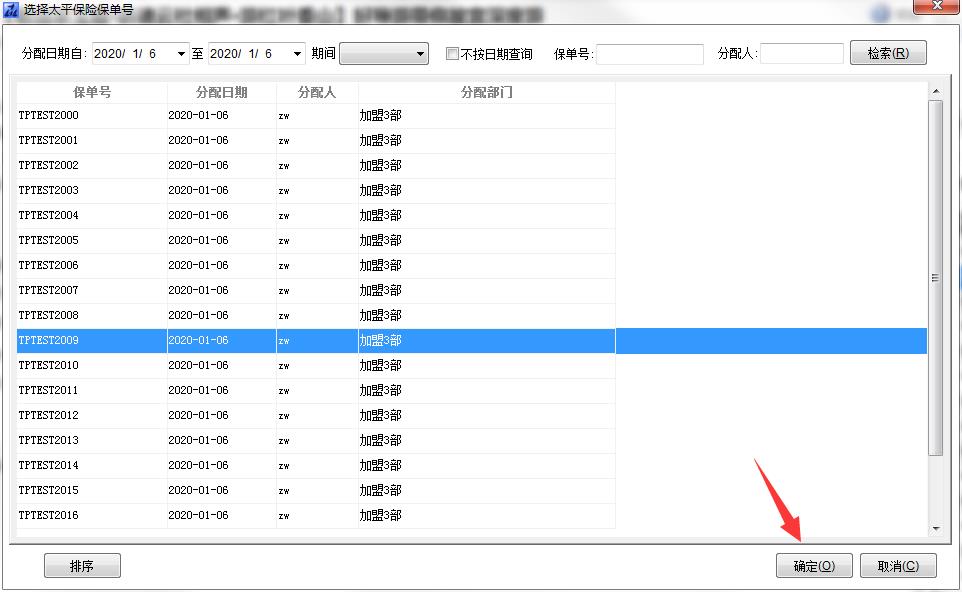Focus the 分配人 text field
This screenshot has height=592, width=962.
[x=801, y=54]
